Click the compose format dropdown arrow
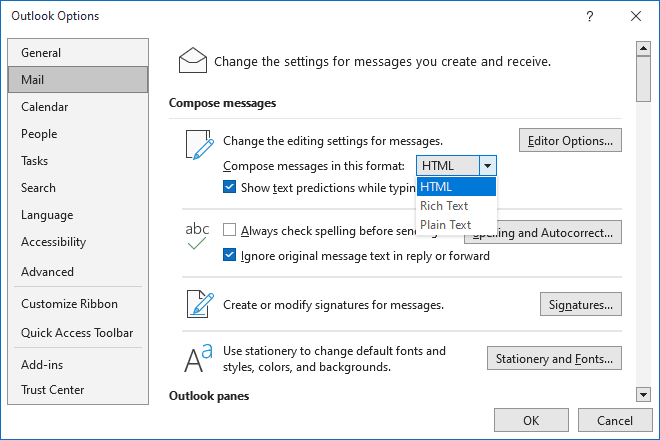Screen dimensions: 660x440 pyautogui.click(x=487, y=165)
